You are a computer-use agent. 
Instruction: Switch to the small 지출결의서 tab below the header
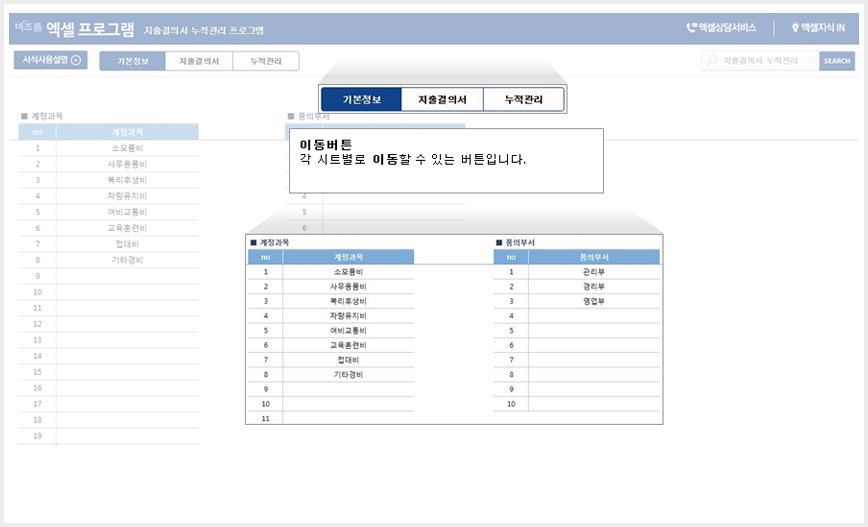199,61
